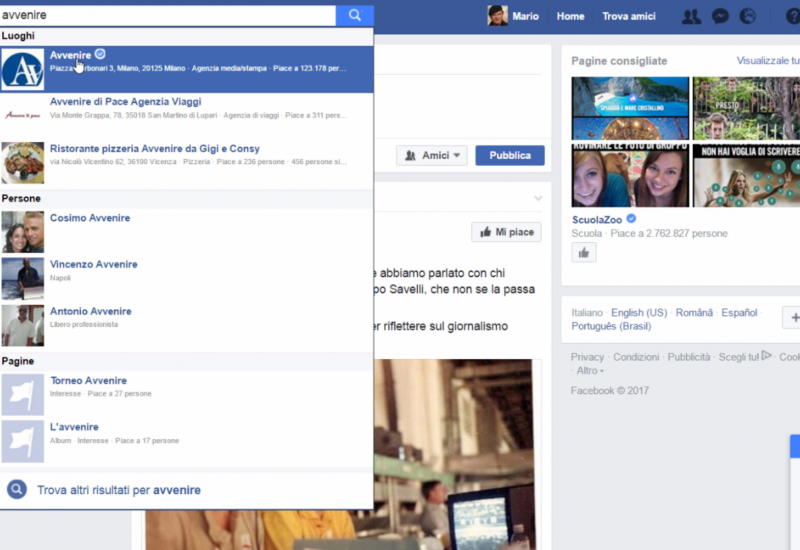Expand the post options chevron
800x550 pixels.
click(x=538, y=198)
